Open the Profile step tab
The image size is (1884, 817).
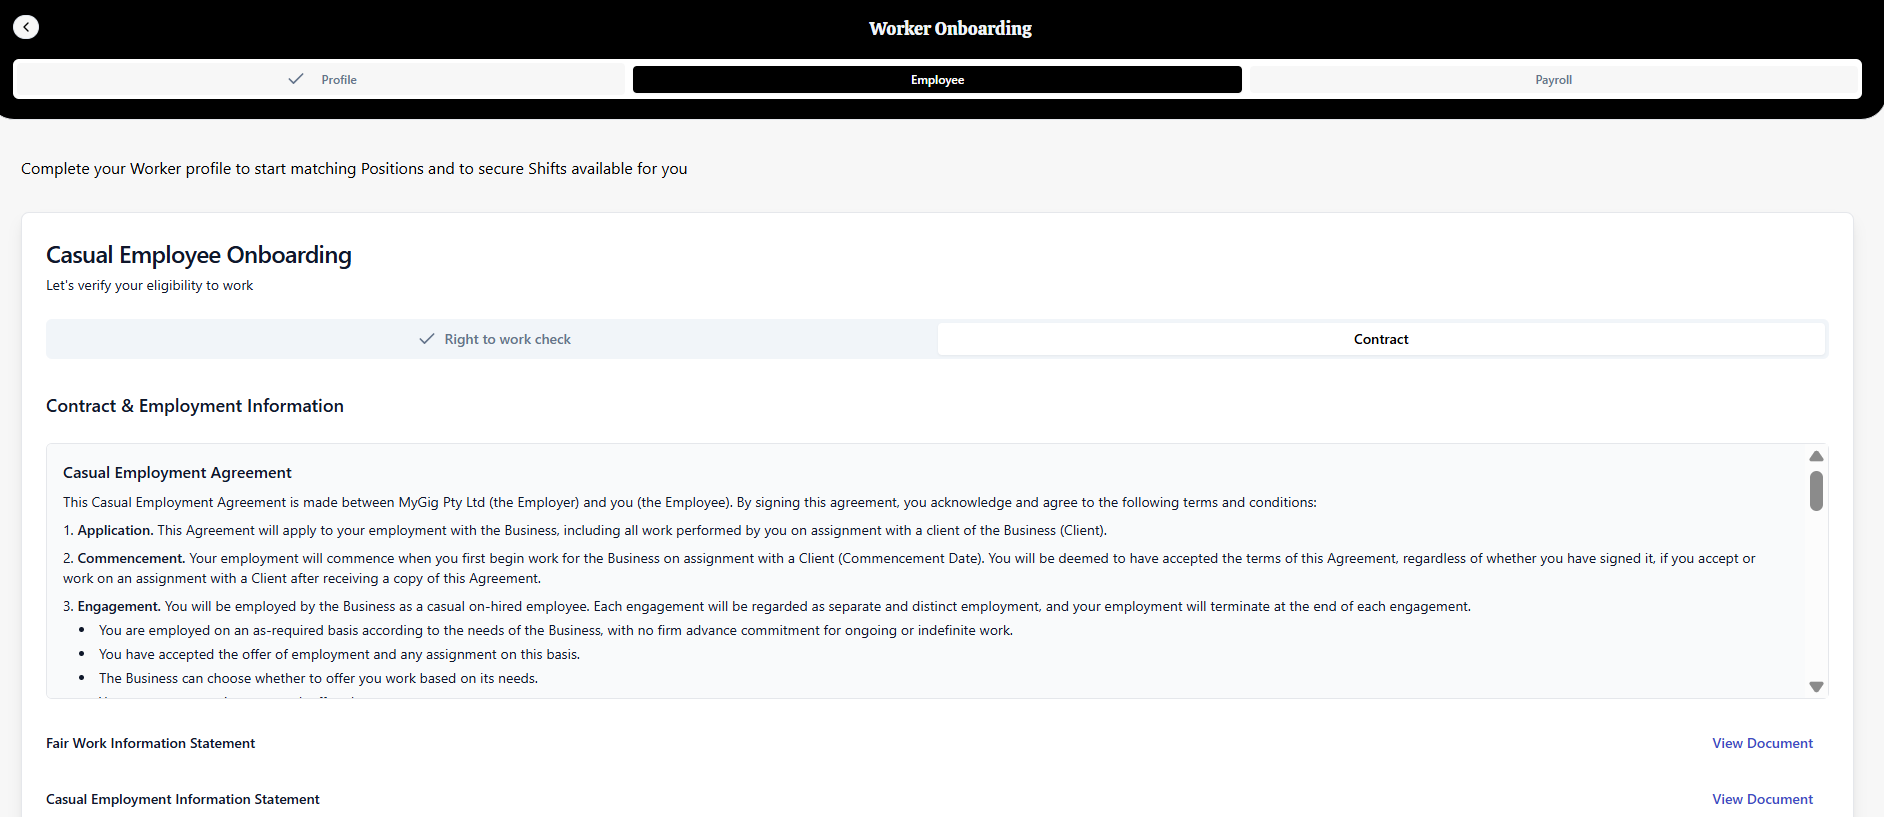pyautogui.click(x=321, y=79)
